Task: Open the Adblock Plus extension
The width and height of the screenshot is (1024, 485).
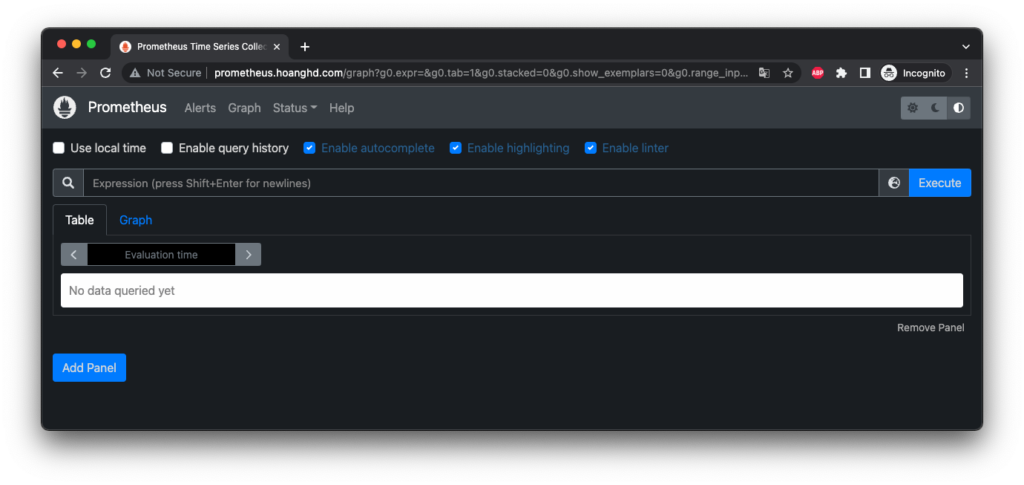Action: (x=818, y=73)
